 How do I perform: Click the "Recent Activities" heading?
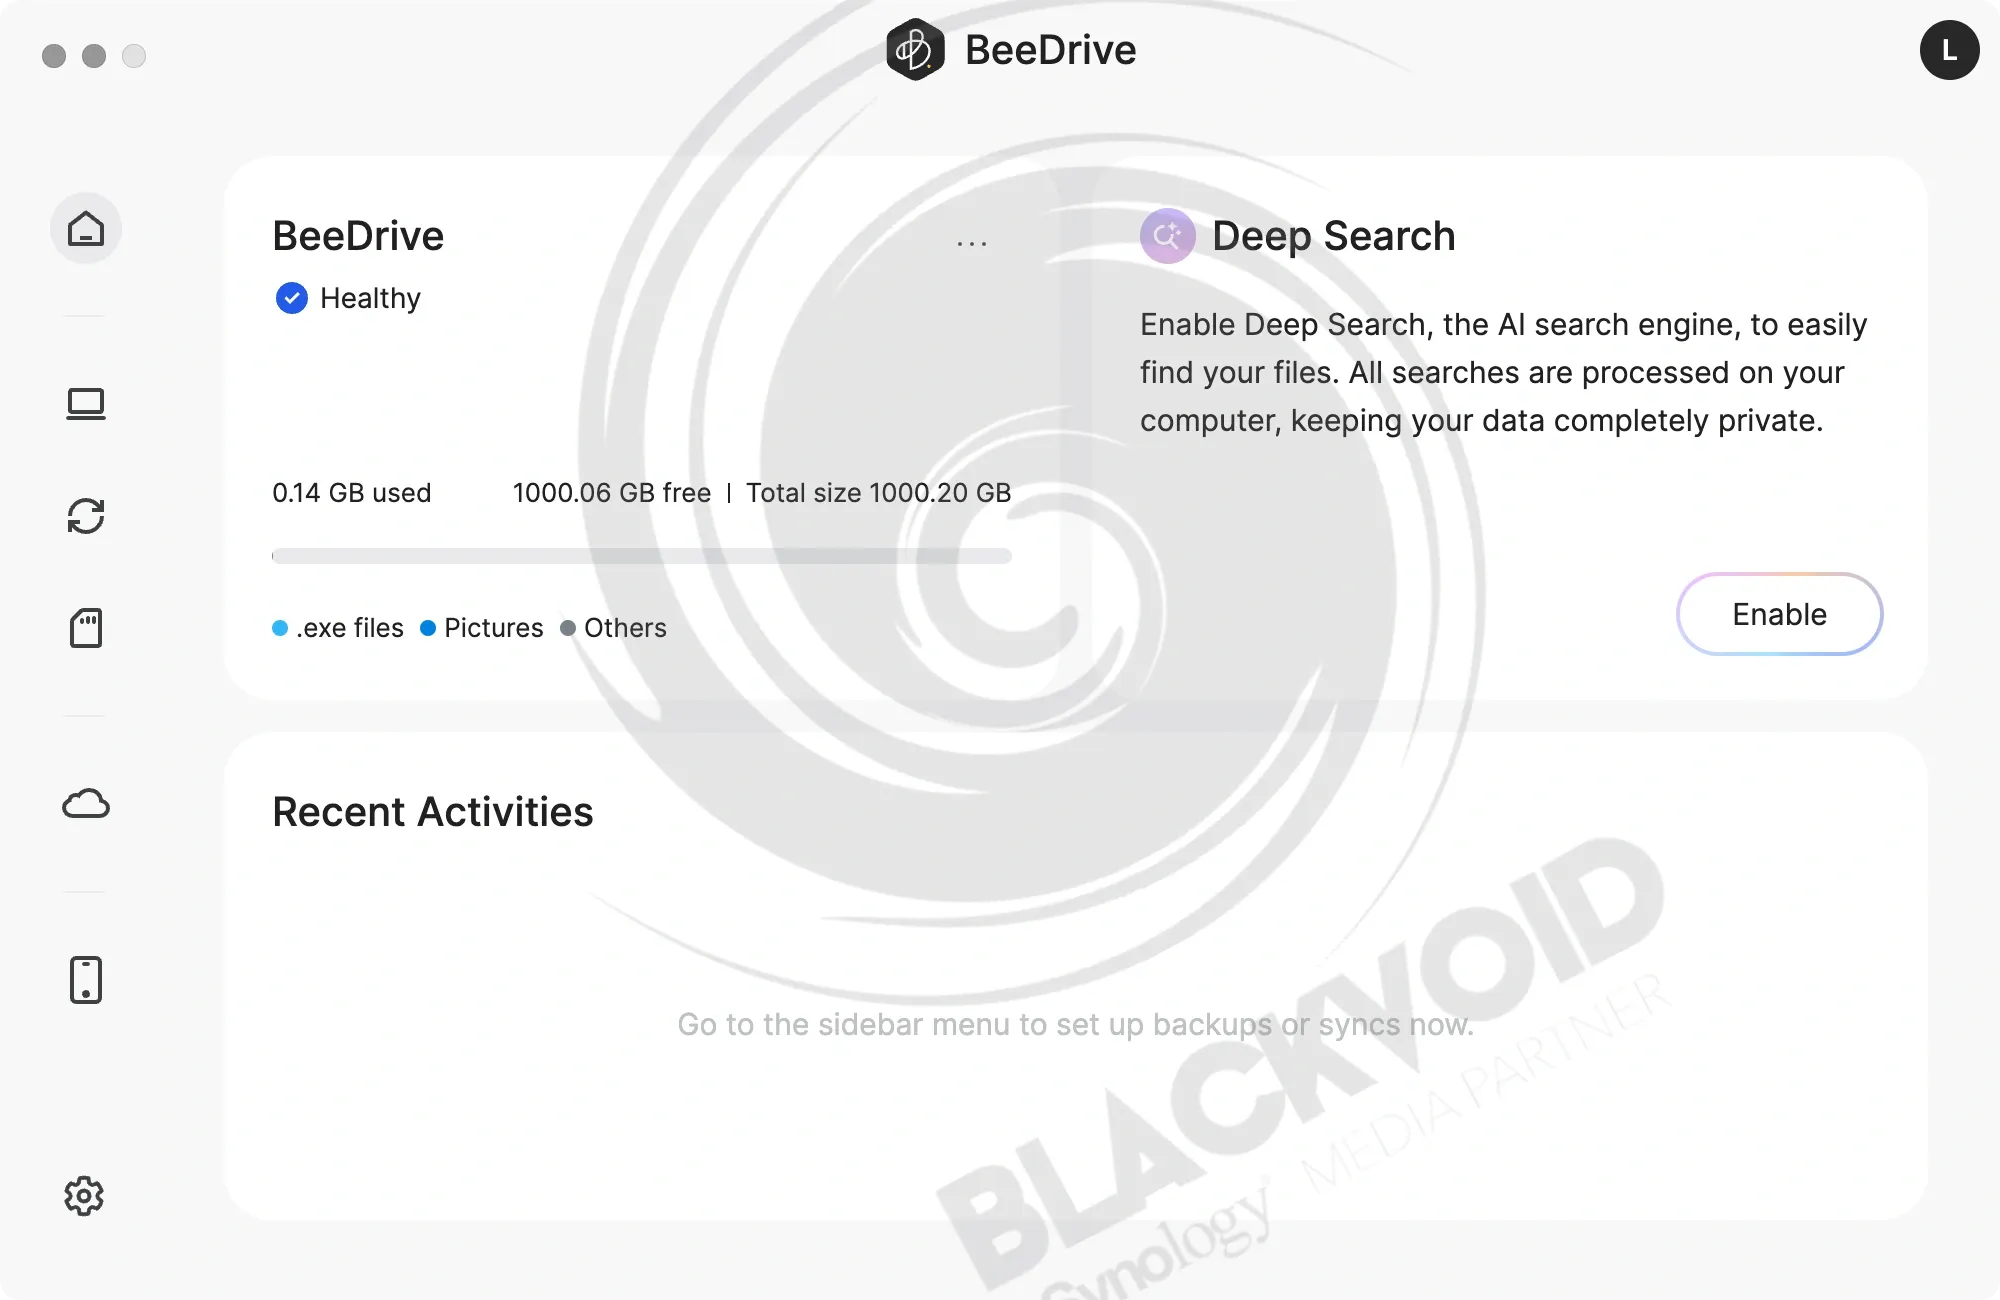click(433, 812)
